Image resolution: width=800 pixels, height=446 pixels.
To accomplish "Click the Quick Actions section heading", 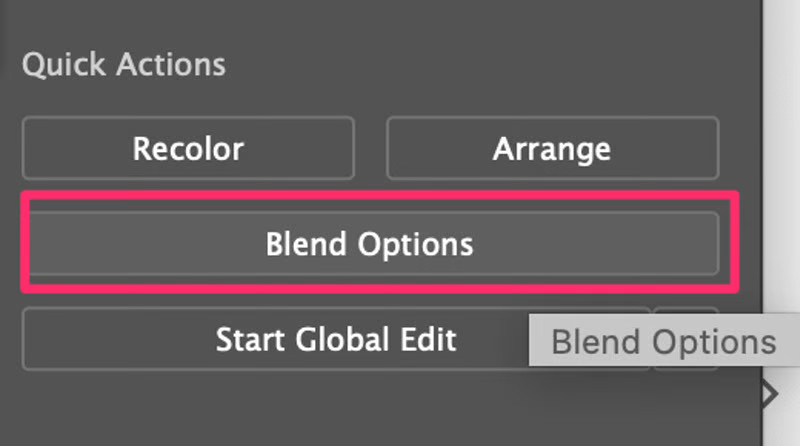I will point(124,65).
